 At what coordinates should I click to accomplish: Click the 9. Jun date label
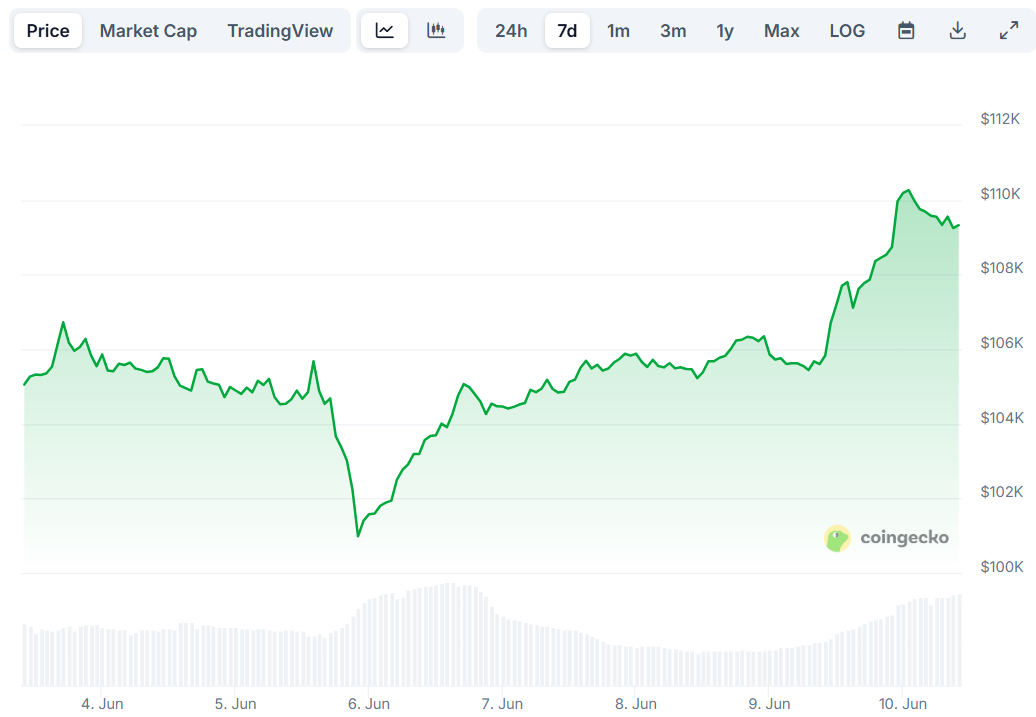(769, 704)
